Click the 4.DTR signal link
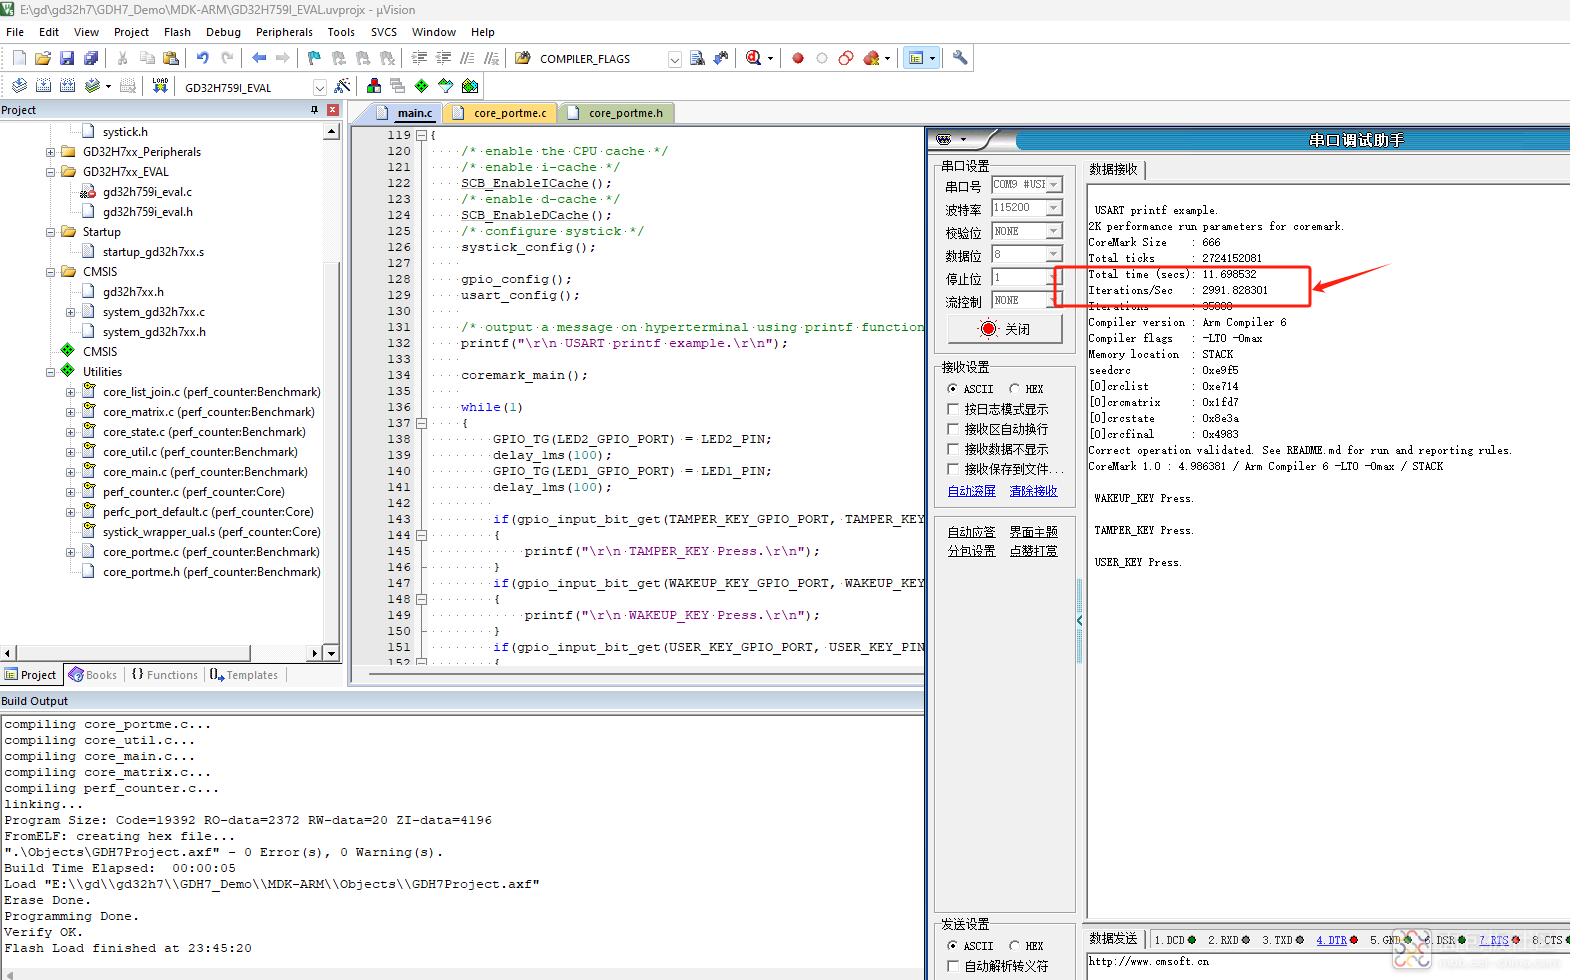 (1331, 940)
